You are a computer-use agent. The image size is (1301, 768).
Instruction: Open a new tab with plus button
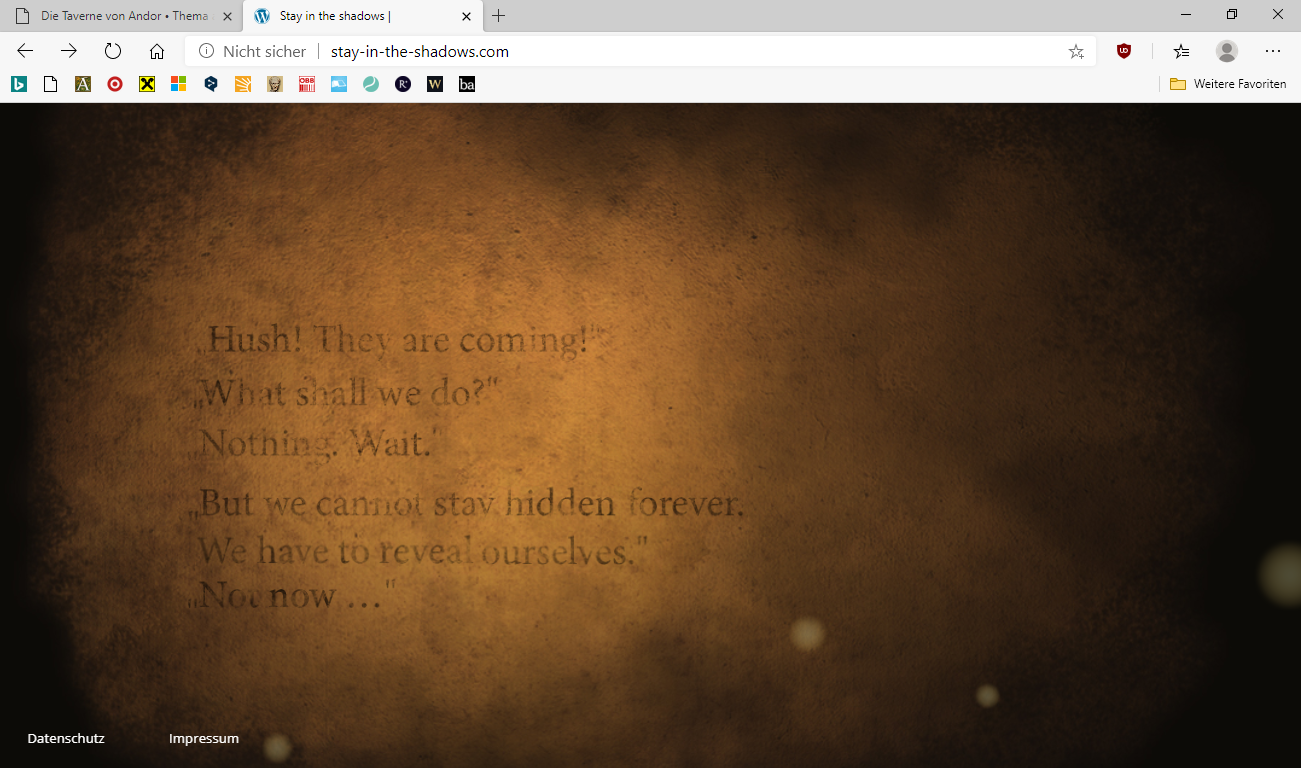(499, 16)
